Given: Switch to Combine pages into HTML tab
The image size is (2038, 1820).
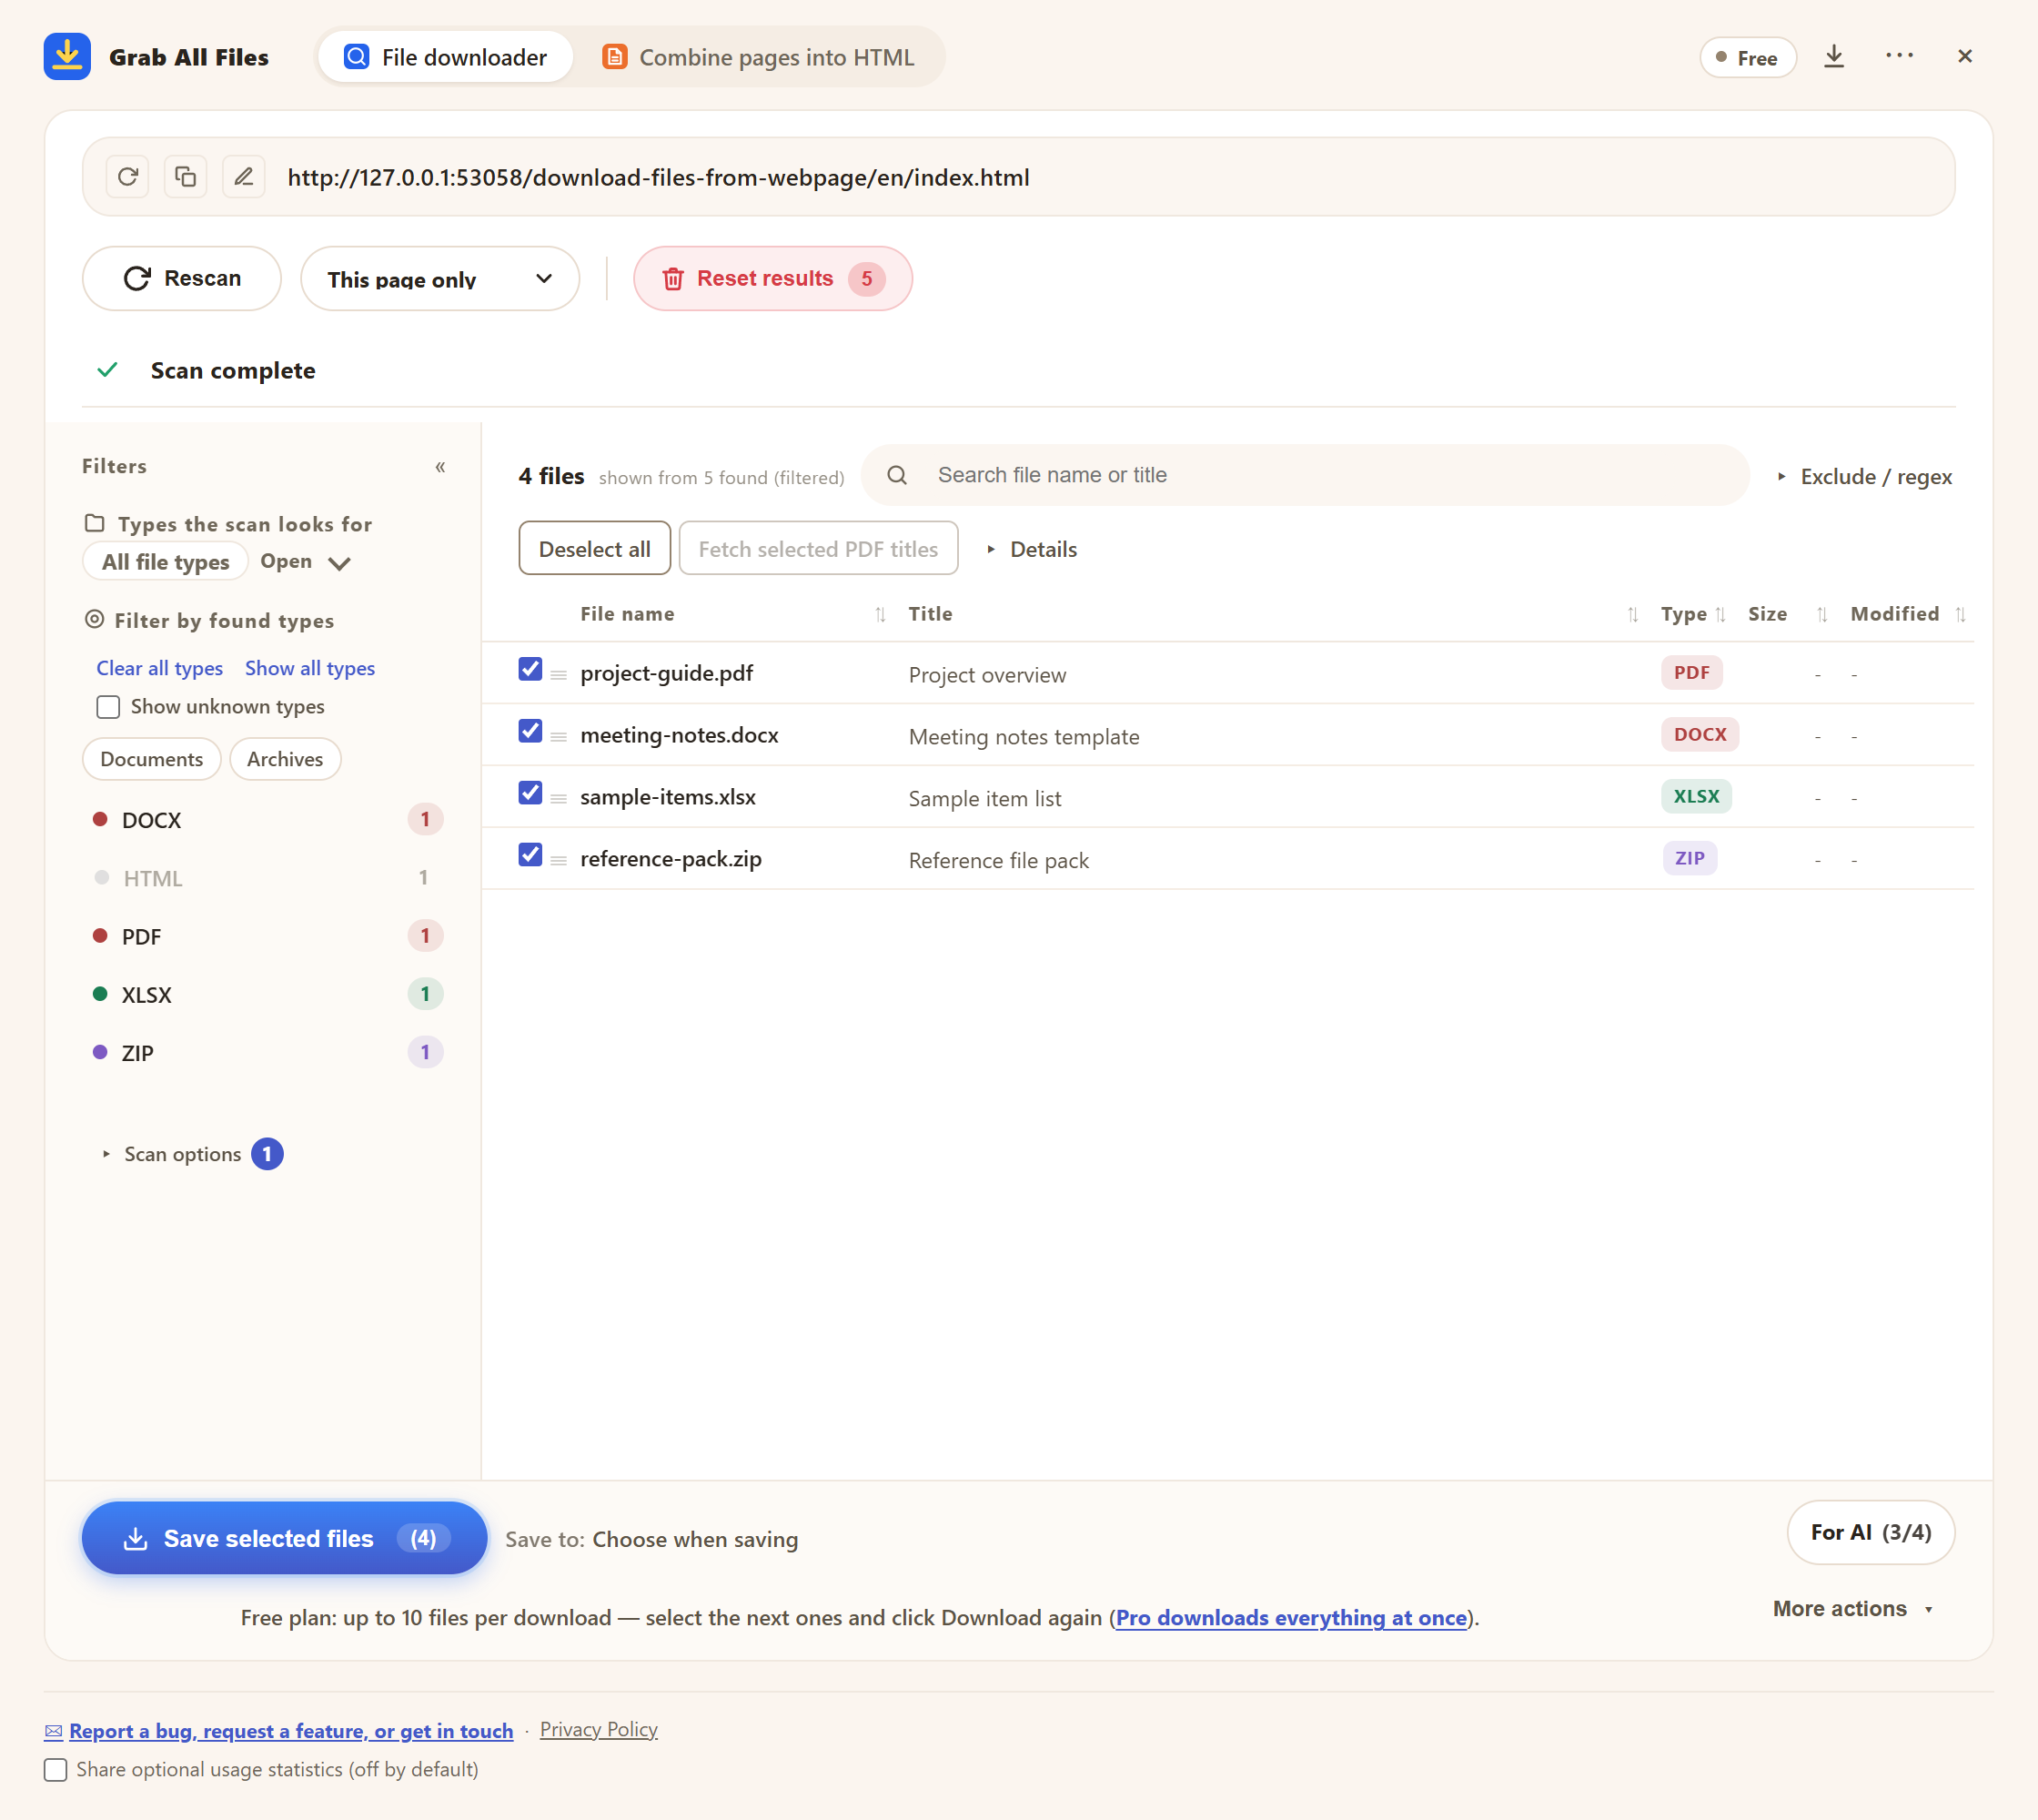Looking at the screenshot, I should [x=758, y=57].
